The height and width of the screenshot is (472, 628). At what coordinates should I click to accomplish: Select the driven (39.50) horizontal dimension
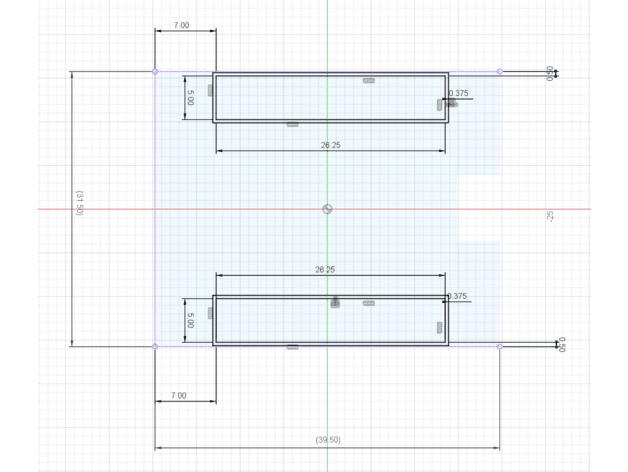(328, 440)
